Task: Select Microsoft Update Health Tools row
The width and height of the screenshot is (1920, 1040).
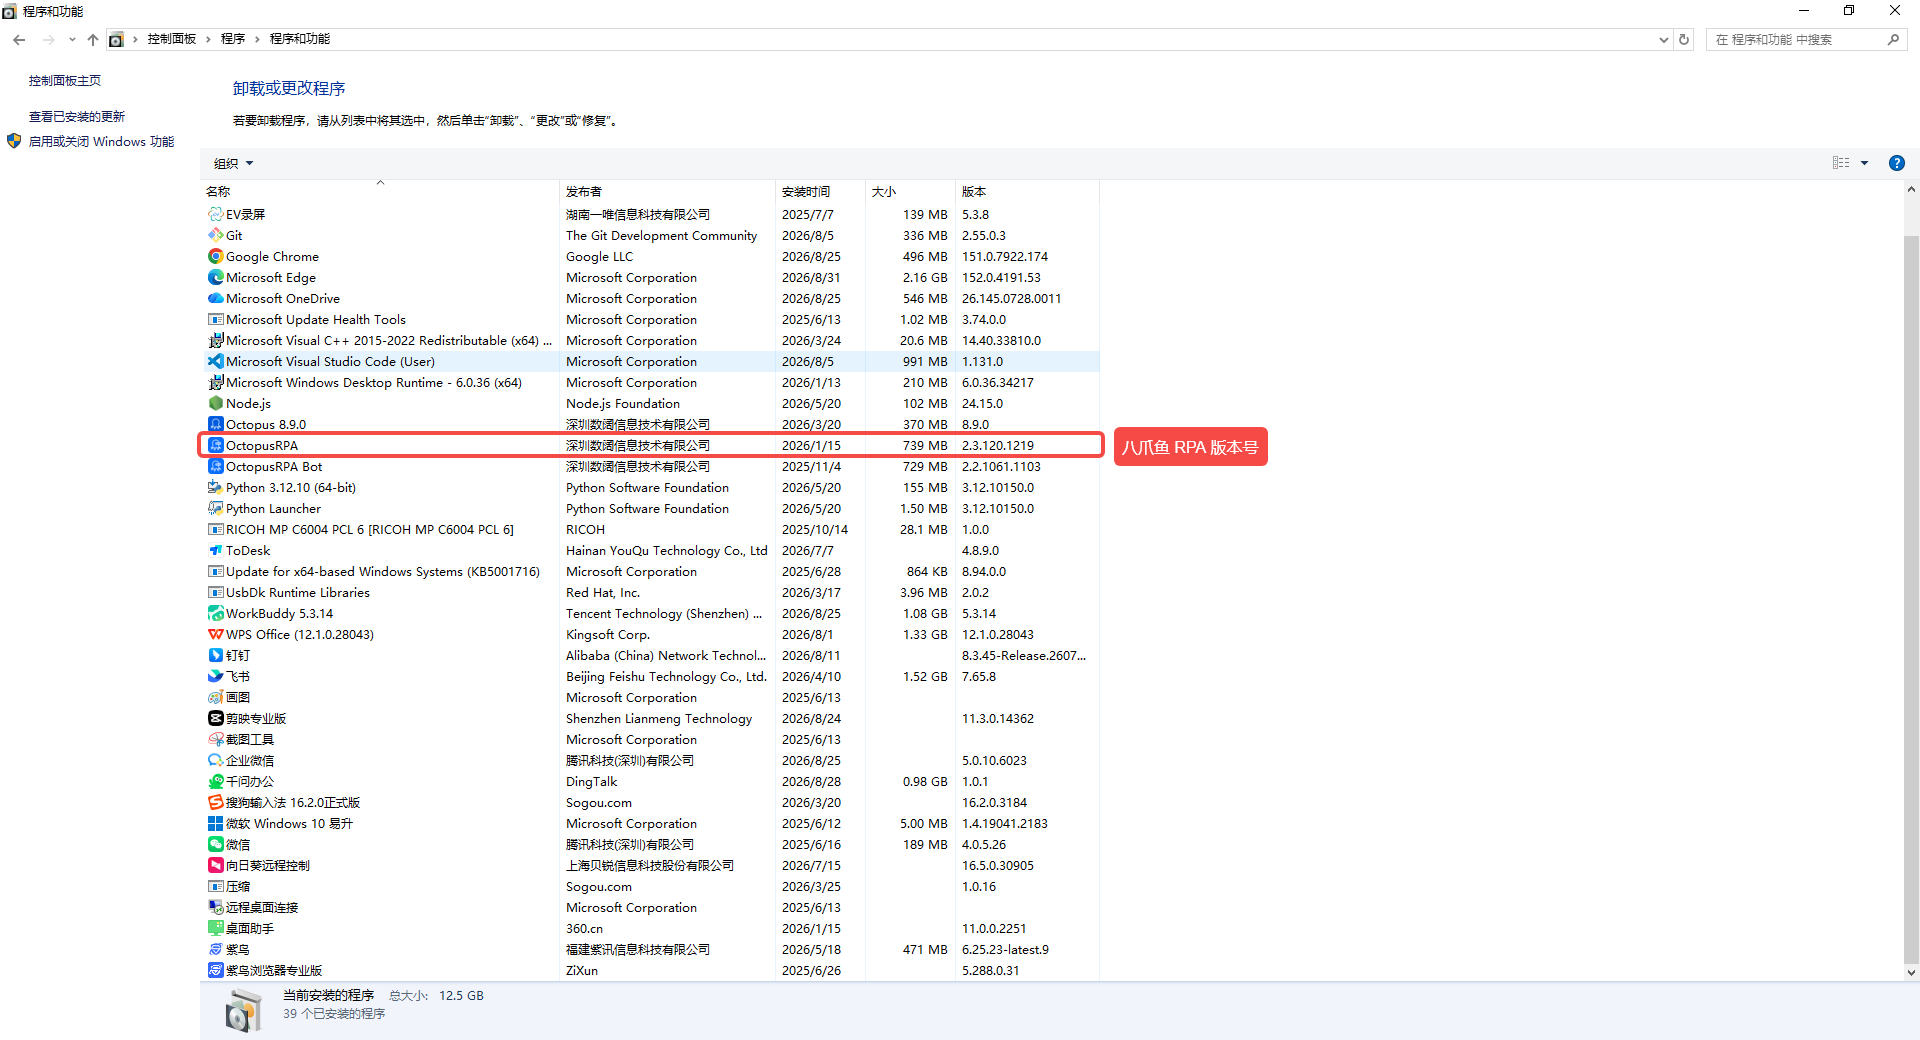Action: (x=651, y=319)
